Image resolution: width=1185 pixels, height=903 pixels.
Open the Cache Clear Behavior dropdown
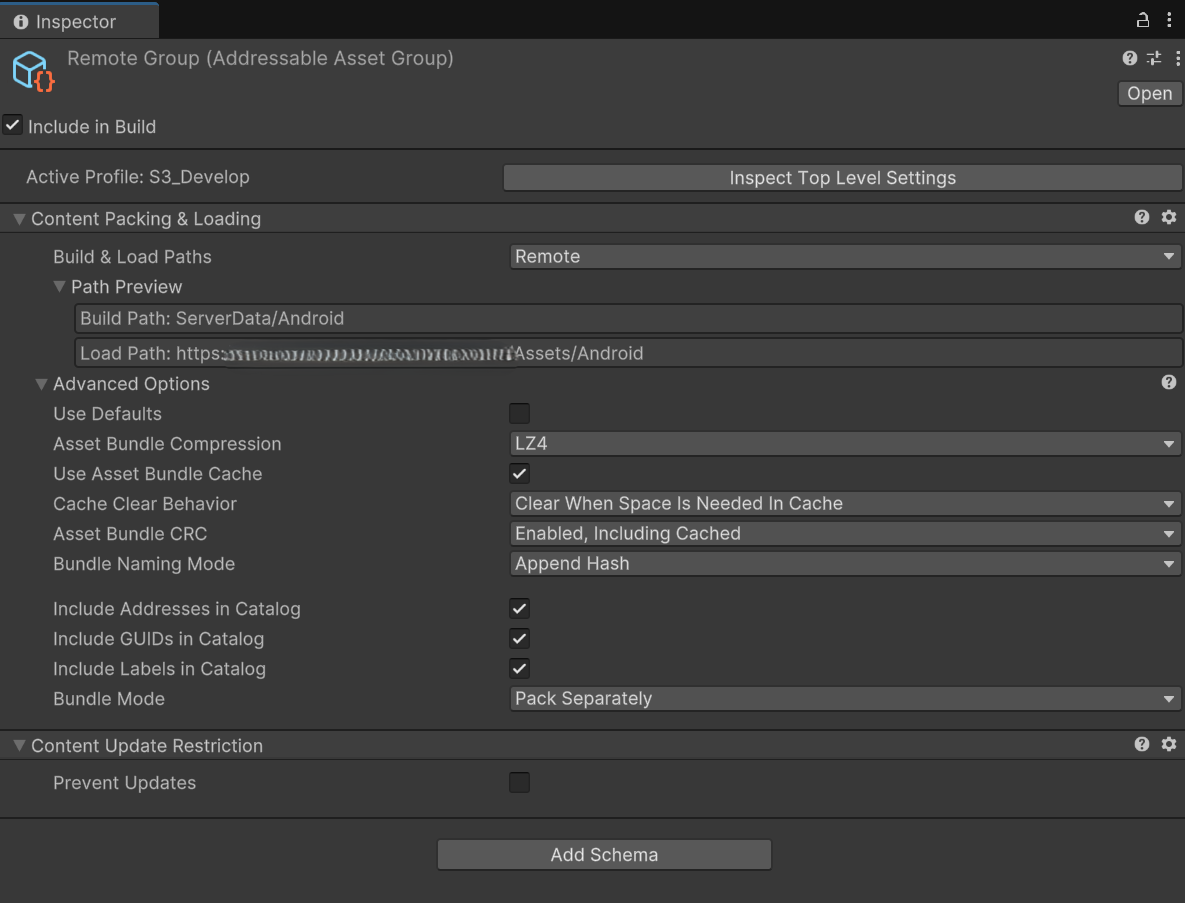click(x=845, y=503)
